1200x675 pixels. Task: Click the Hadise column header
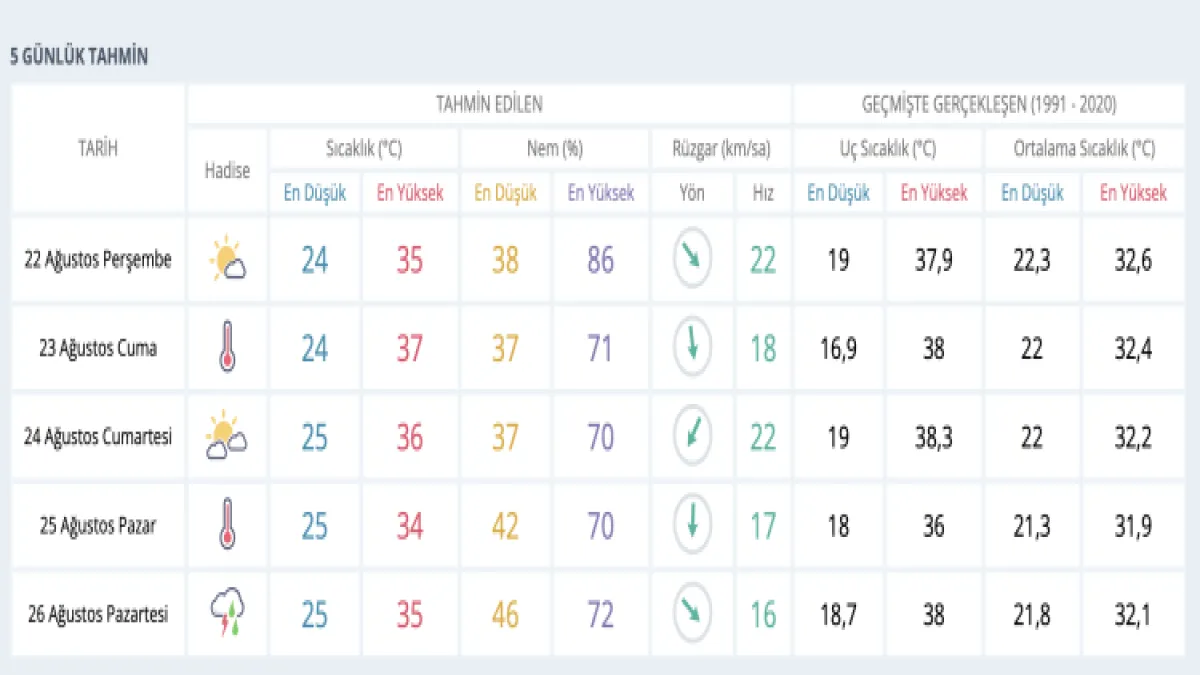pos(227,170)
